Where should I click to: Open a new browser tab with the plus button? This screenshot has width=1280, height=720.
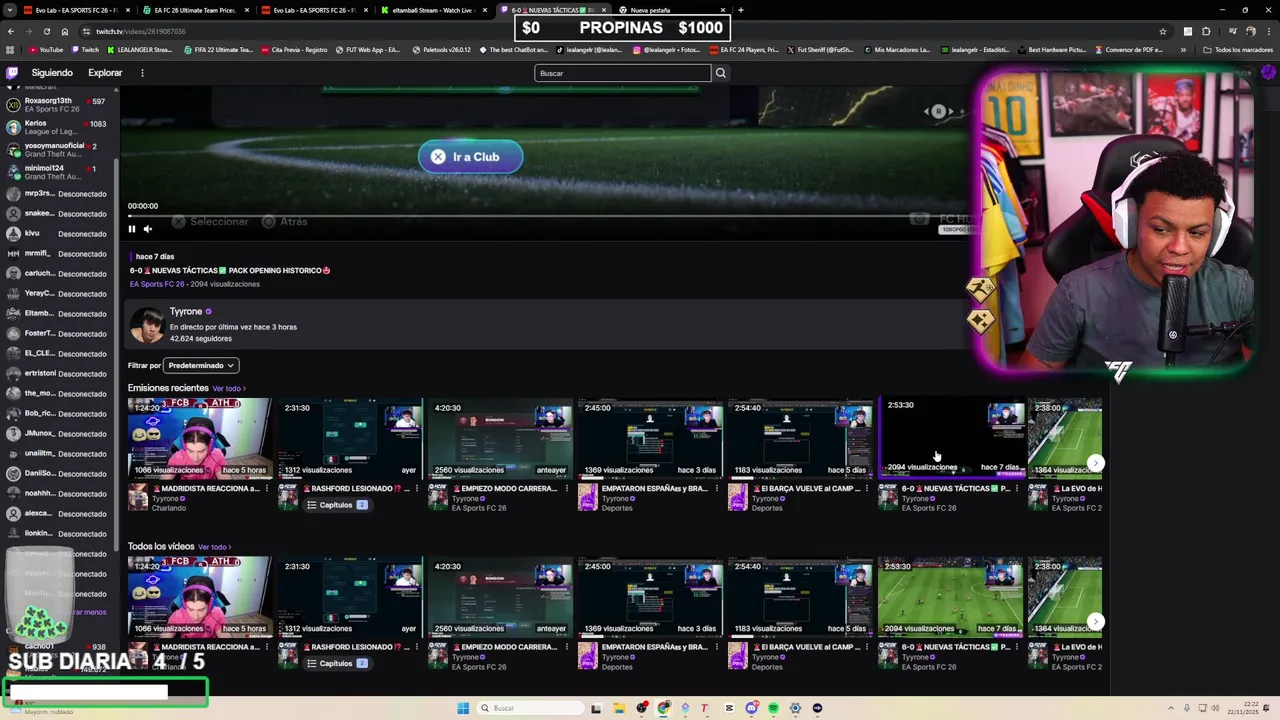(x=741, y=10)
